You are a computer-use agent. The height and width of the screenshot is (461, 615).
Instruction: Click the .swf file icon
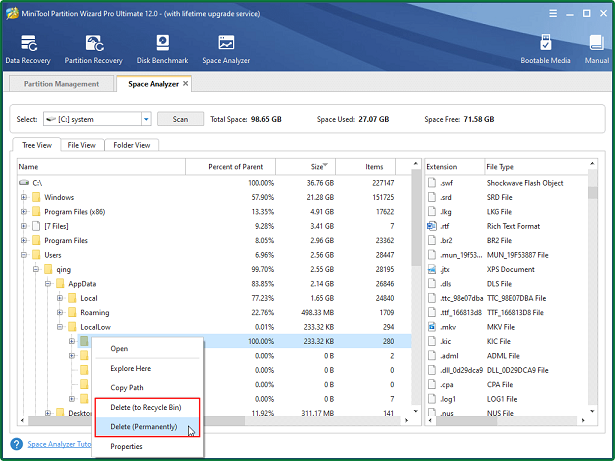(x=432, y=183)
